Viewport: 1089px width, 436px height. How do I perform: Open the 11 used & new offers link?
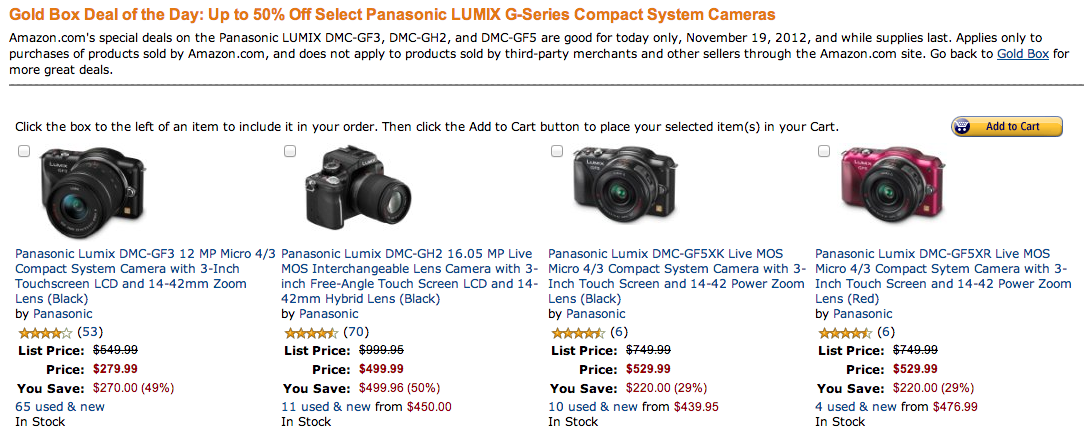point(326,406)
